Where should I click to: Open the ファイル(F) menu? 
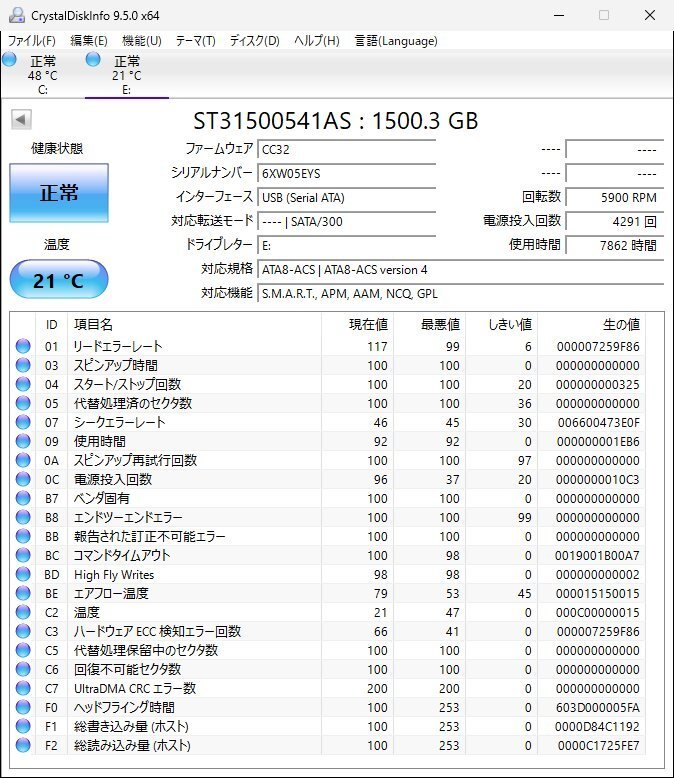point(32,41)
